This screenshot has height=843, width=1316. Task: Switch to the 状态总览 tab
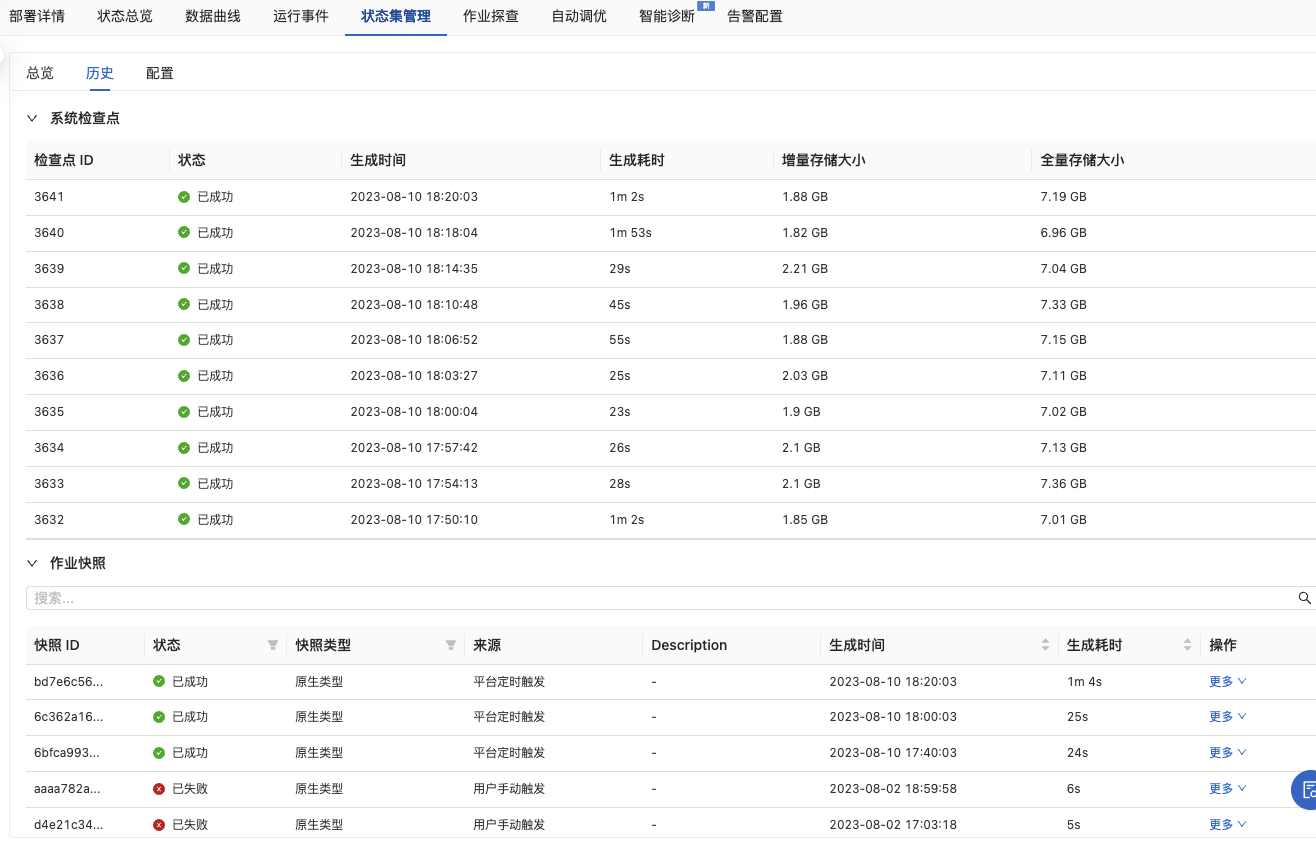coord(125,16)
